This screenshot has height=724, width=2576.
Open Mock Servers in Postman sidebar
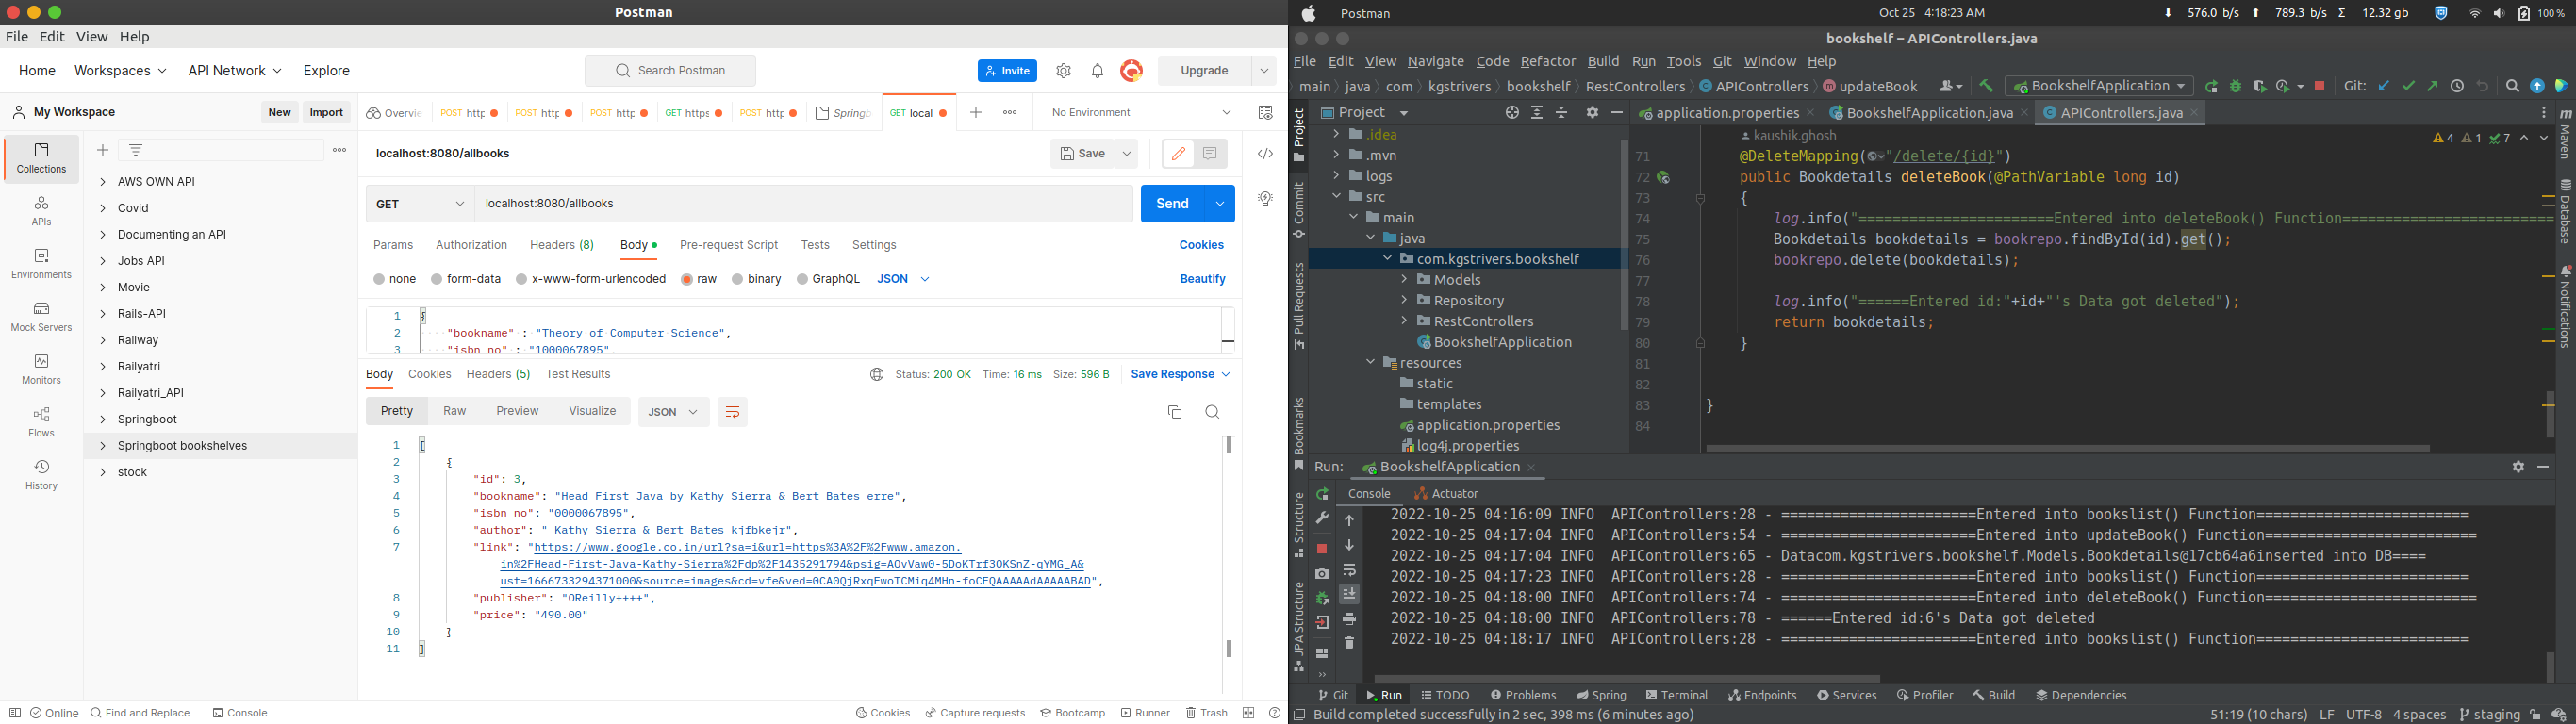pos(41,317)
